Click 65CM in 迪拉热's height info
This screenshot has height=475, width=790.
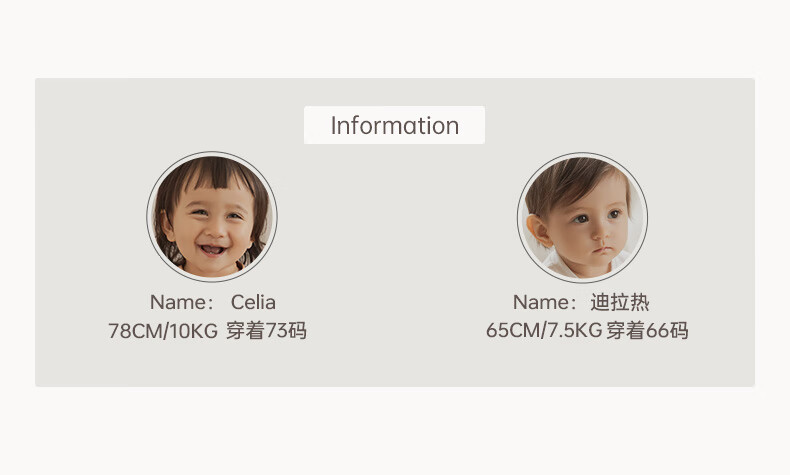(x=511, y=331)
